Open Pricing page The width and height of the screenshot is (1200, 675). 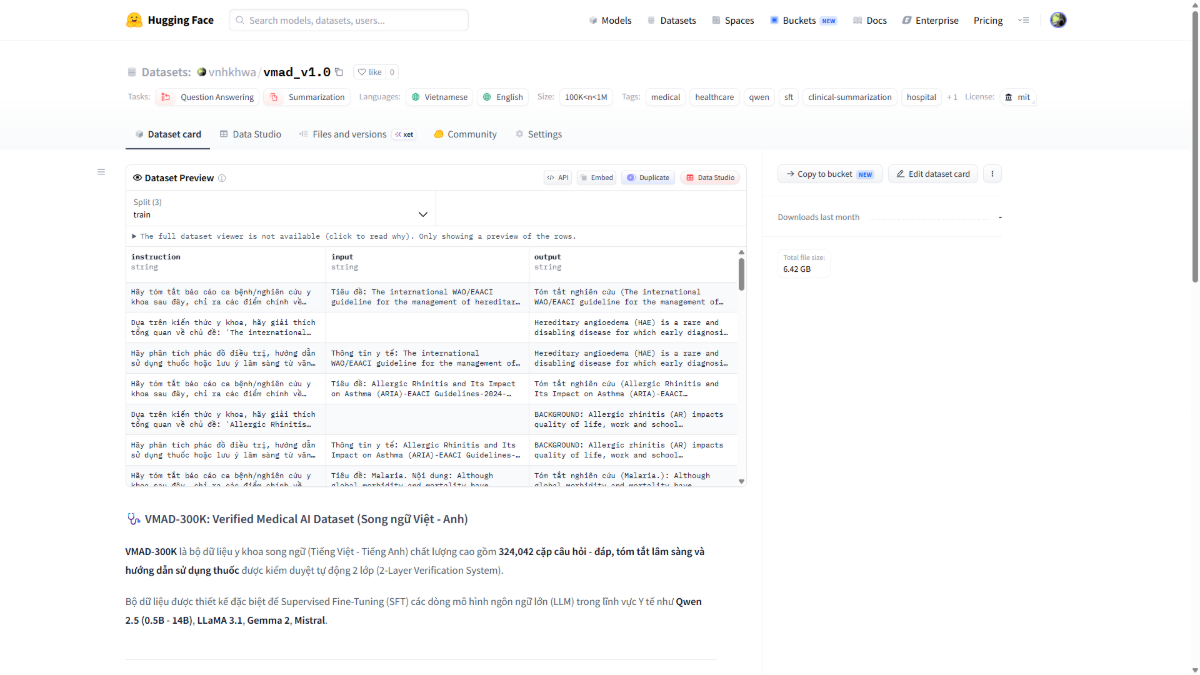point(988,20)
